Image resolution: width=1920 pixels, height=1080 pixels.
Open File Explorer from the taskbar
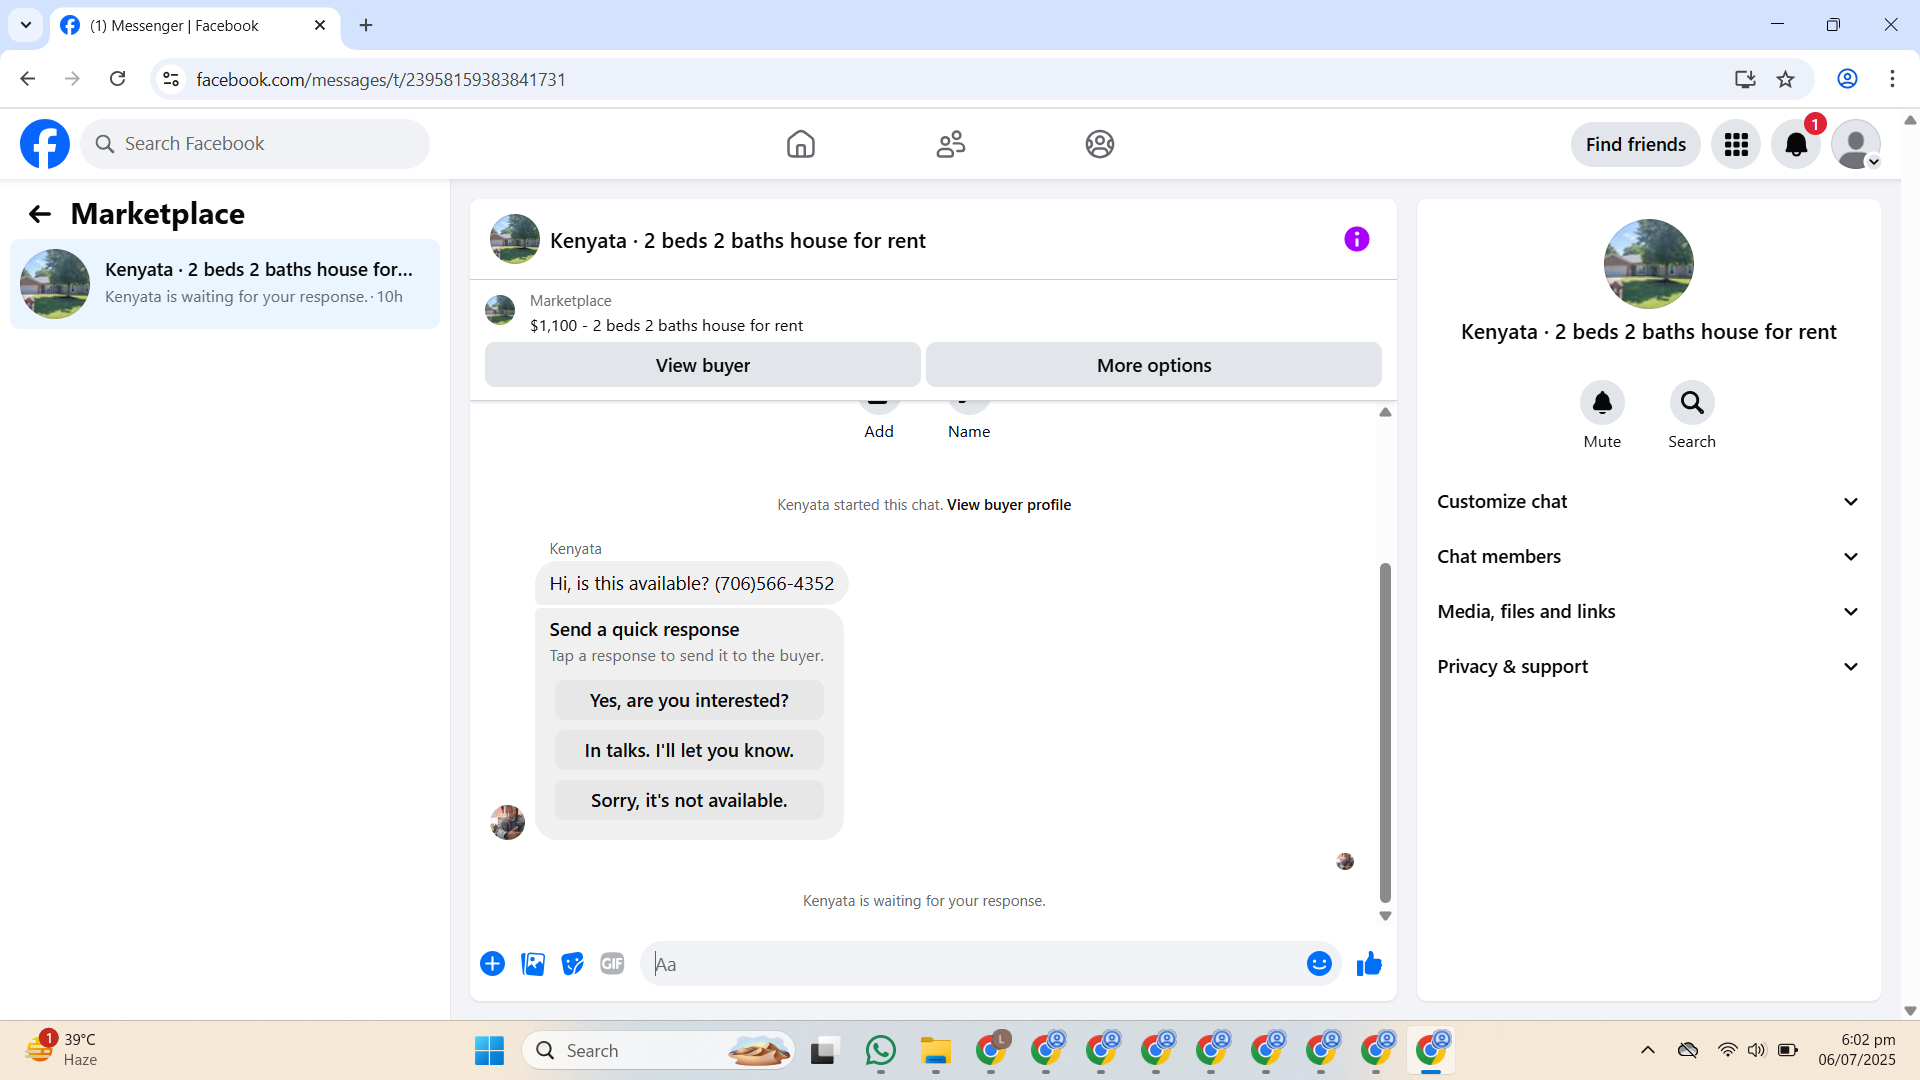936,1051
